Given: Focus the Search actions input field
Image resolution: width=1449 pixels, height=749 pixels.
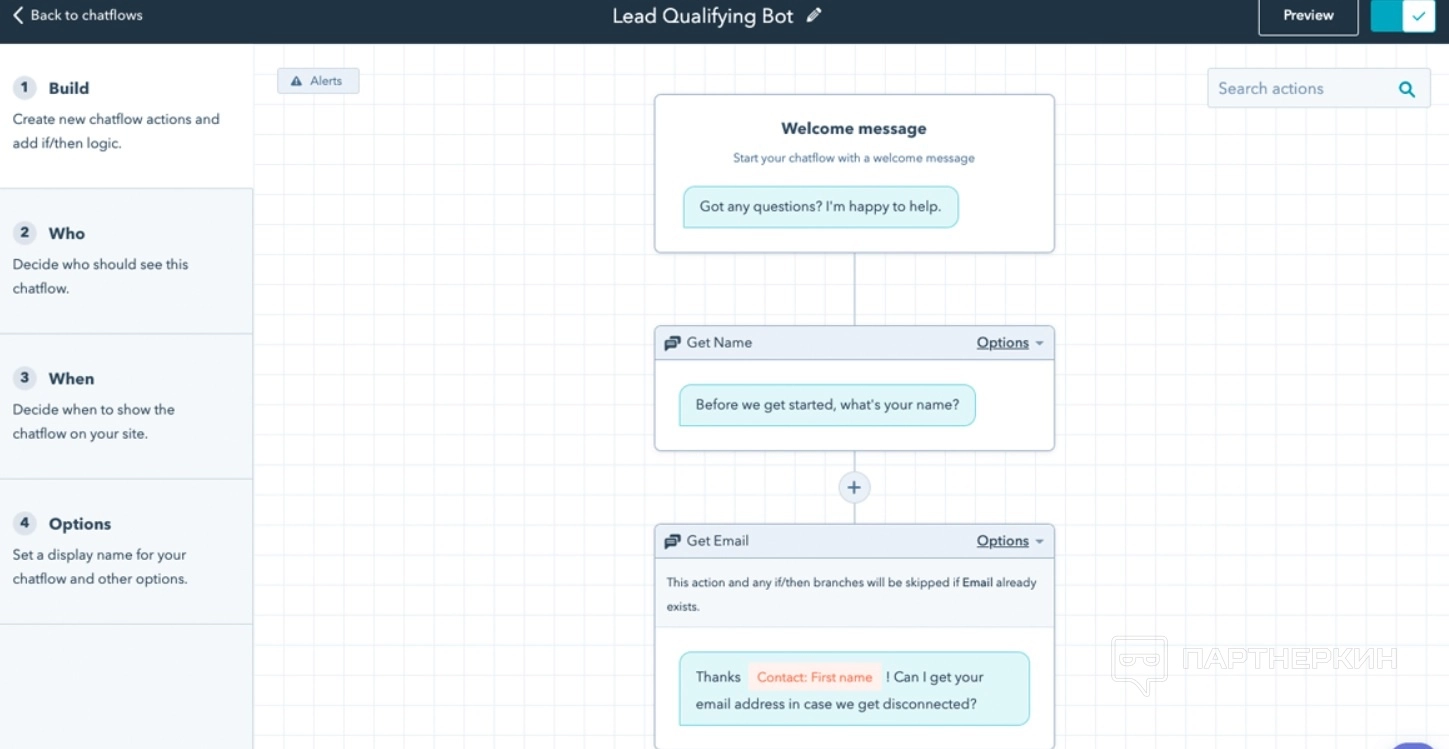Looking at the screenshot, I should point(1300,89).
